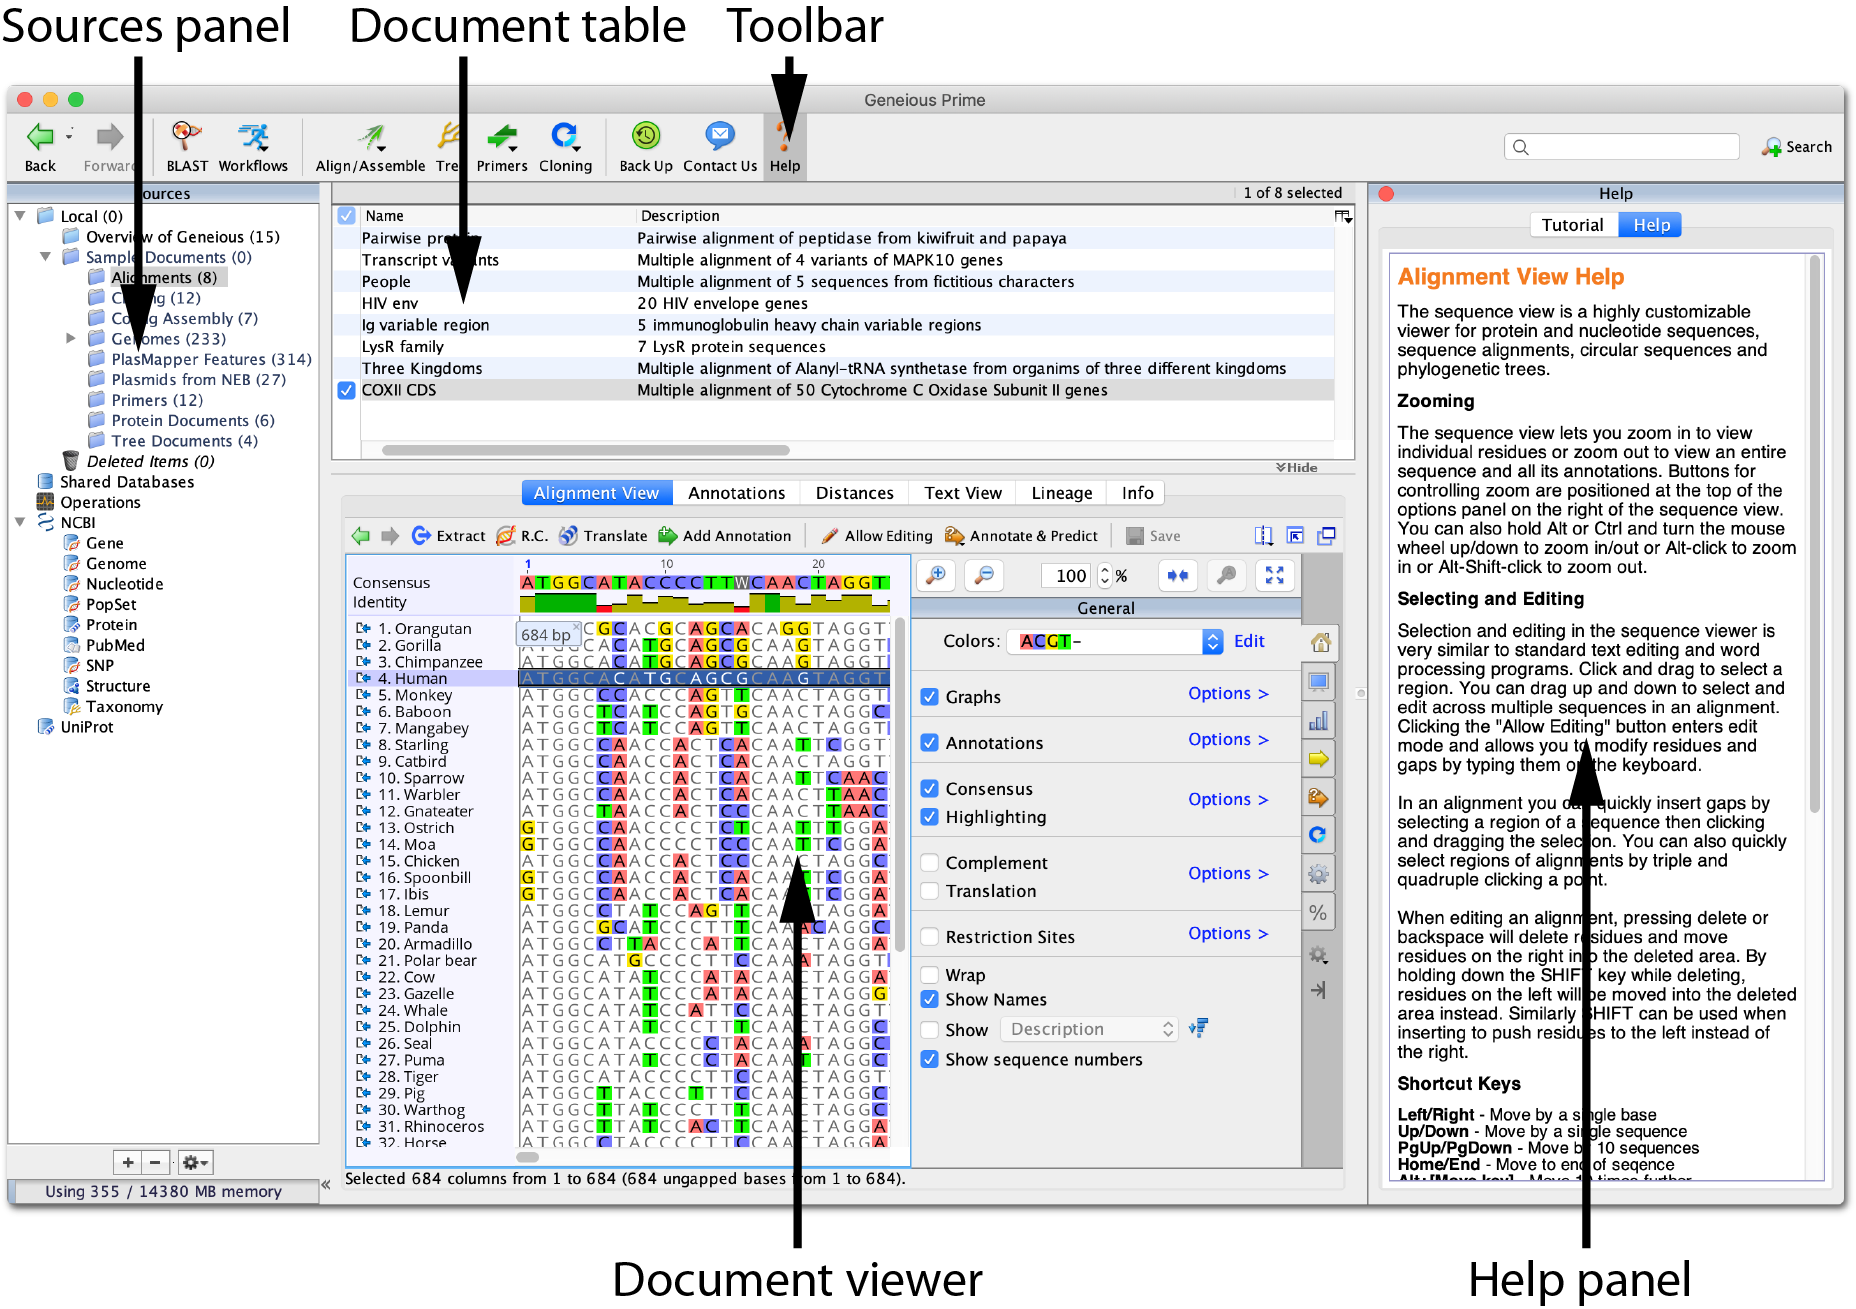Viewport: 1856px width, 1309px height.
Task: Open the Graphs bar-chart side tab
Action: point(1319,721)
